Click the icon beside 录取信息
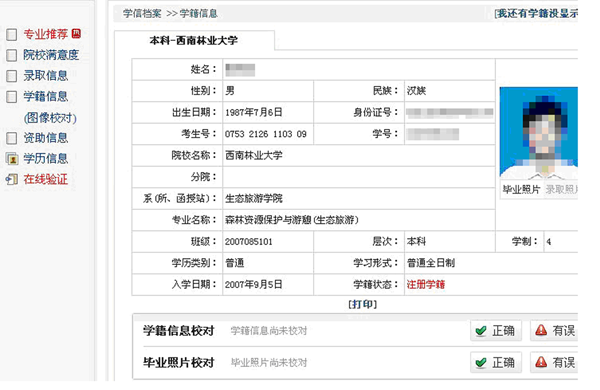Screen dimensions: 600x390 (11, 76)
